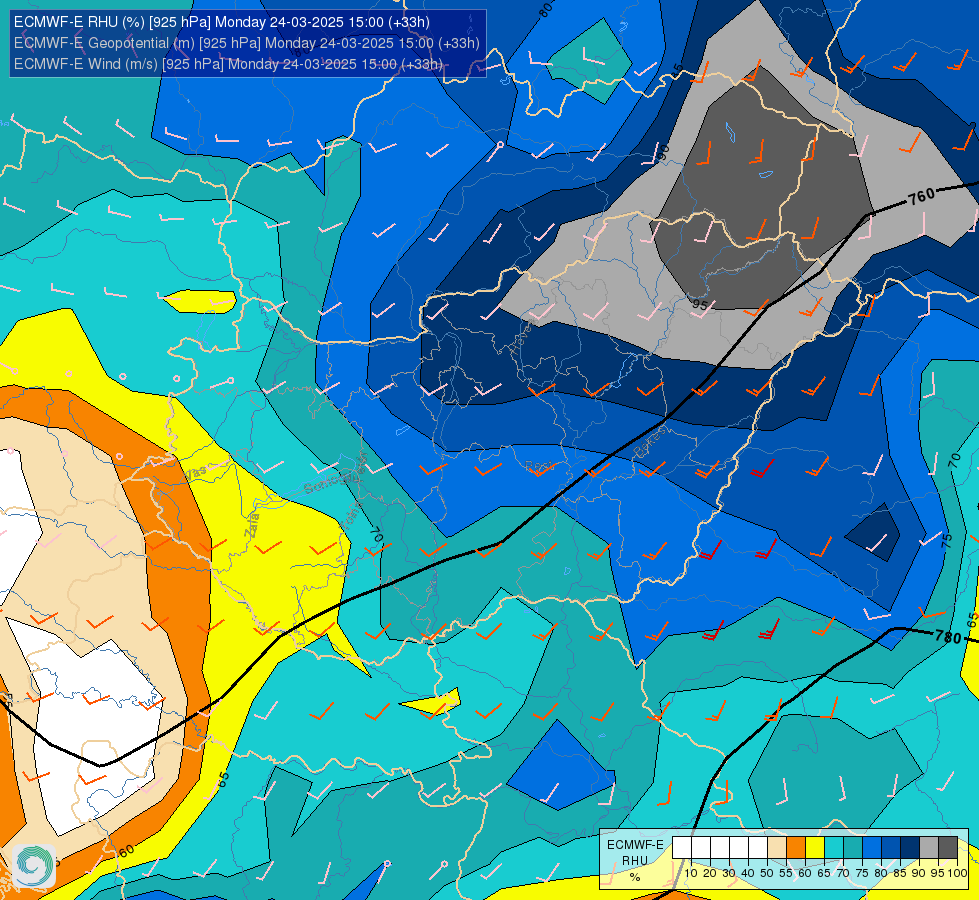Image resolution: width=979 pixels, height=900 pixels.
Task: Select the RHU 925 hPa title line
Action: (x=222, y=22)
